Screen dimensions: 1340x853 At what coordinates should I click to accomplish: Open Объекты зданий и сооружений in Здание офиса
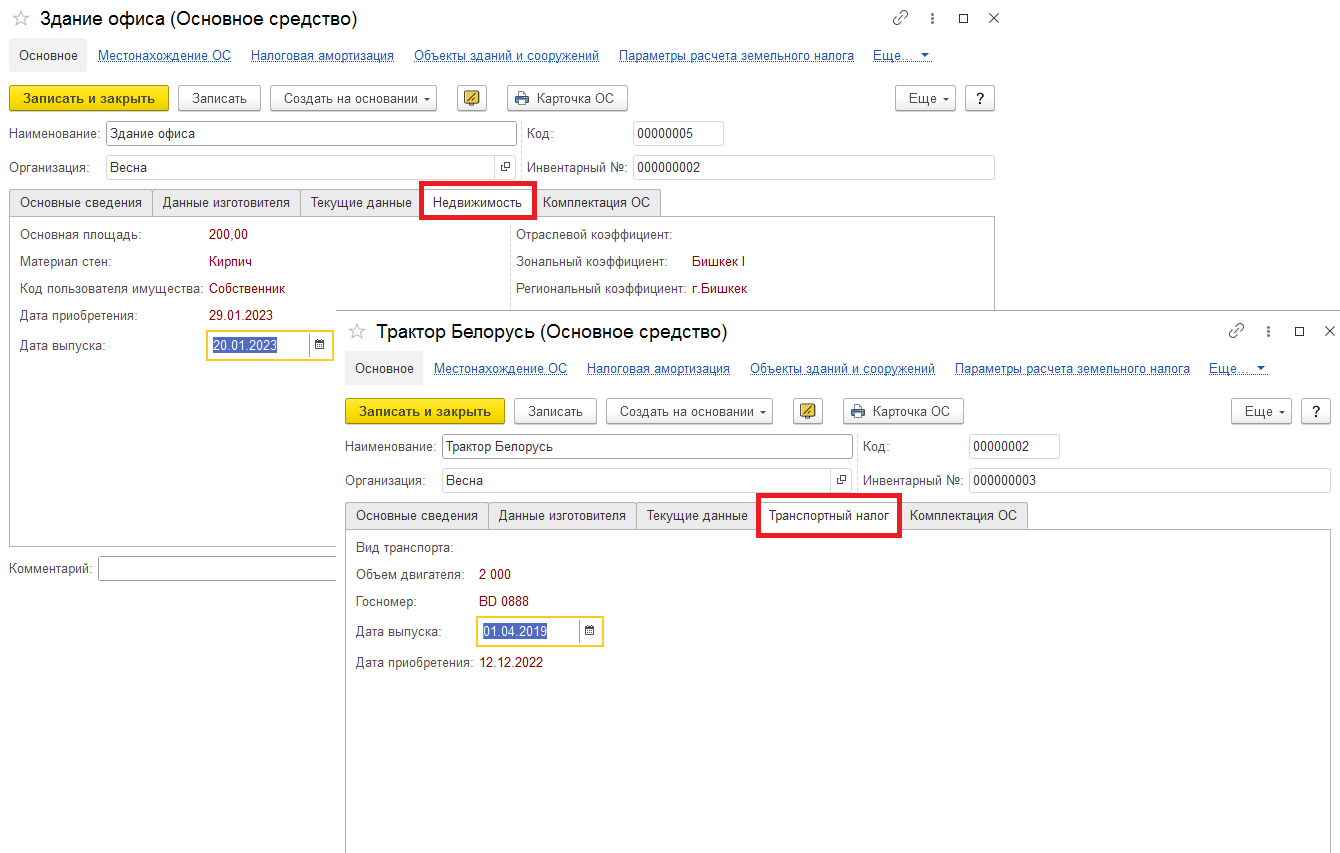[506, 56]
